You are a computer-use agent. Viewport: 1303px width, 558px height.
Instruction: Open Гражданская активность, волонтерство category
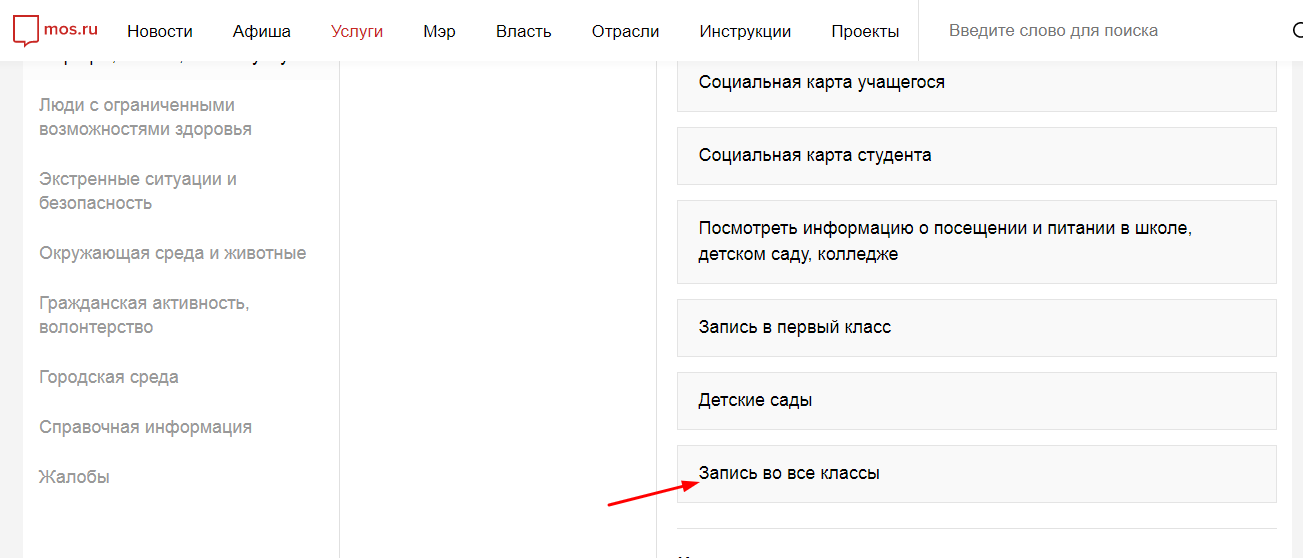tap(144, 315)
